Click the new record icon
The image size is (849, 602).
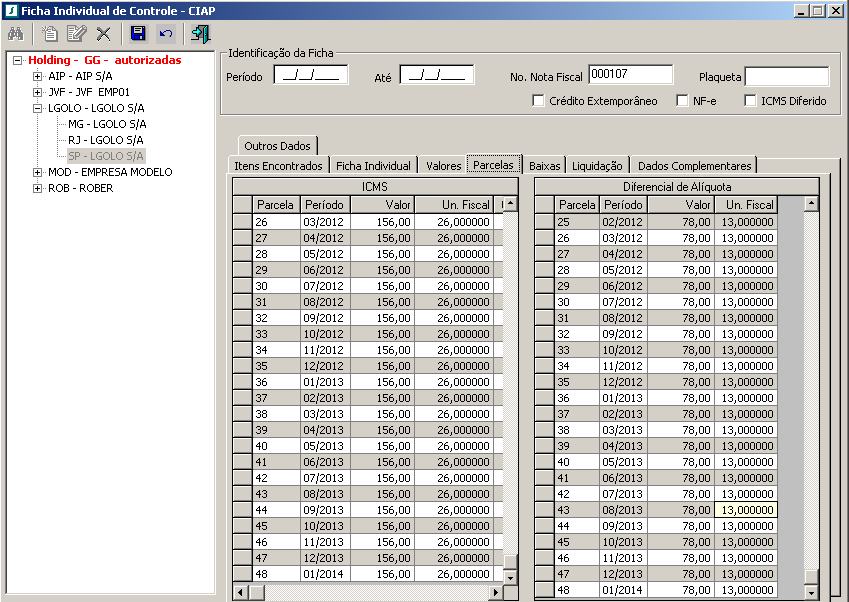[x=50, y=34]
